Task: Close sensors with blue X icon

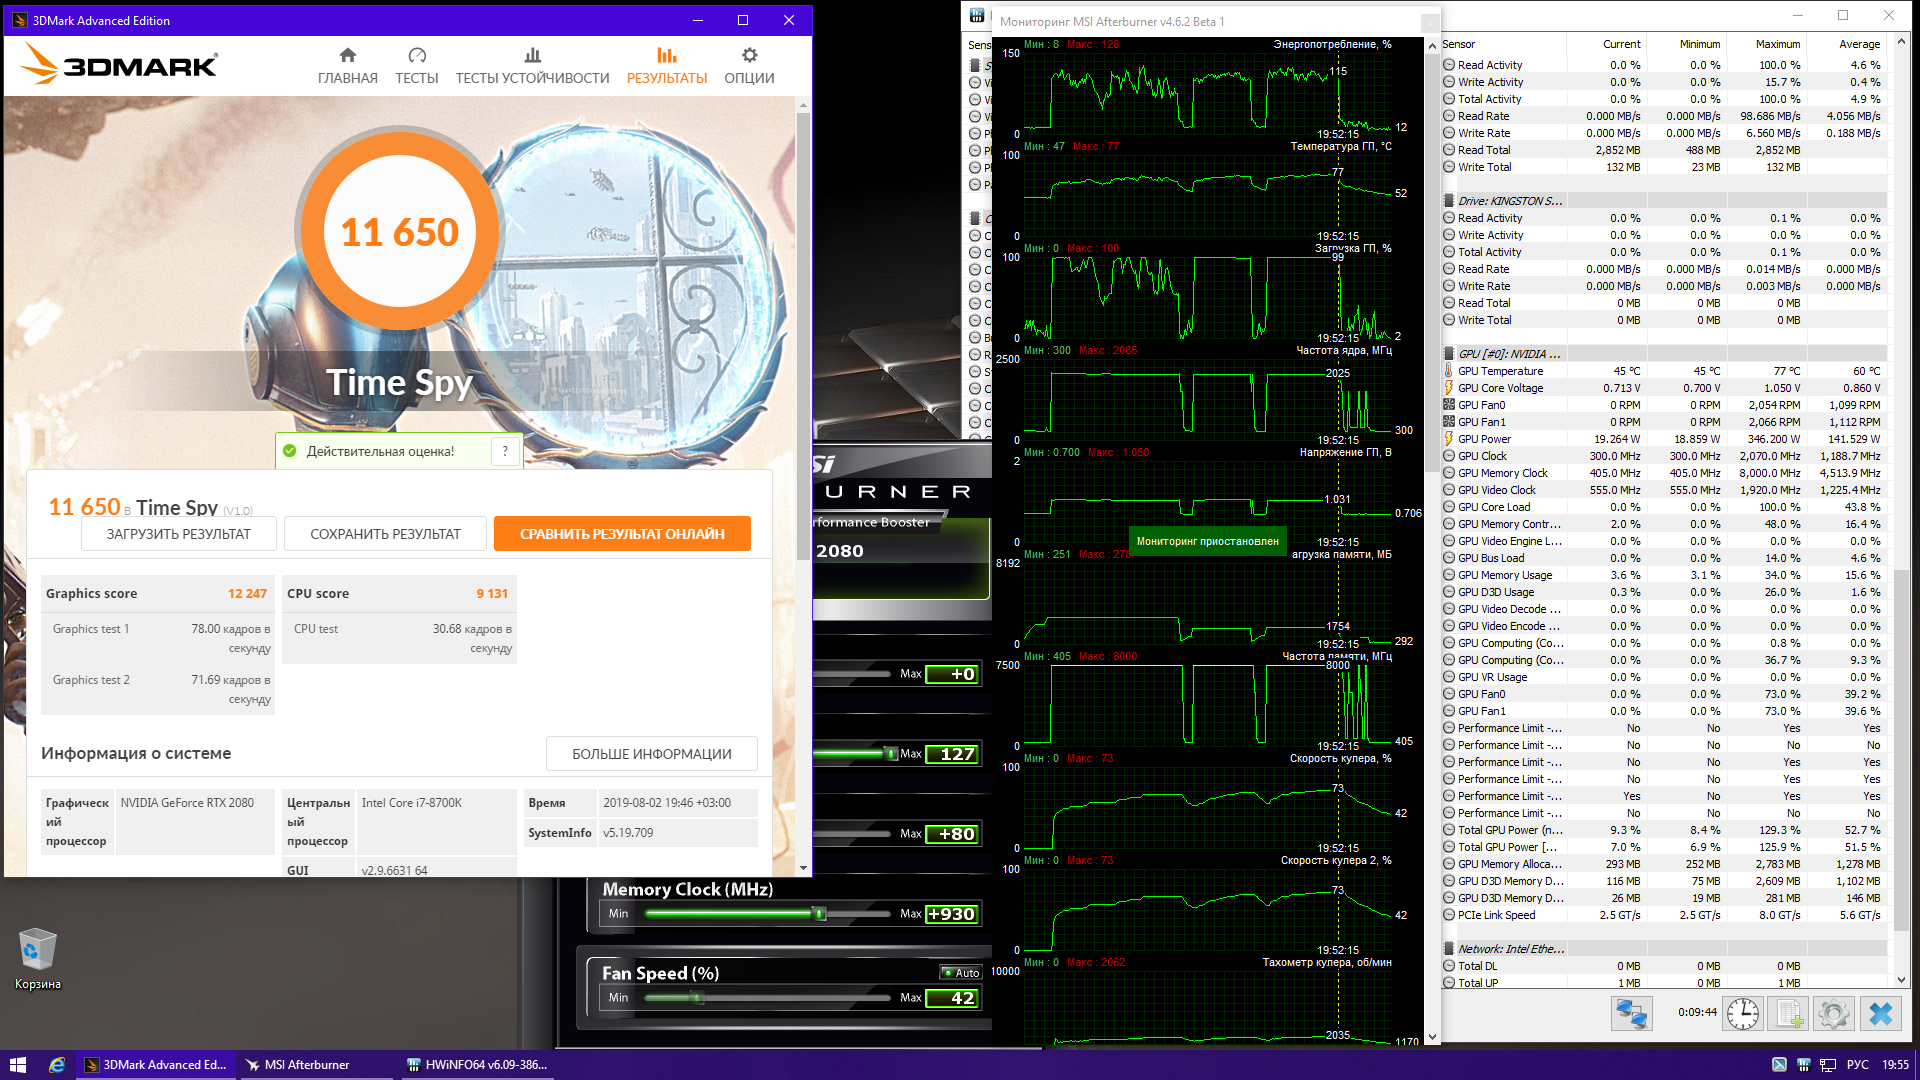Action: [x=1880, y=1013]
